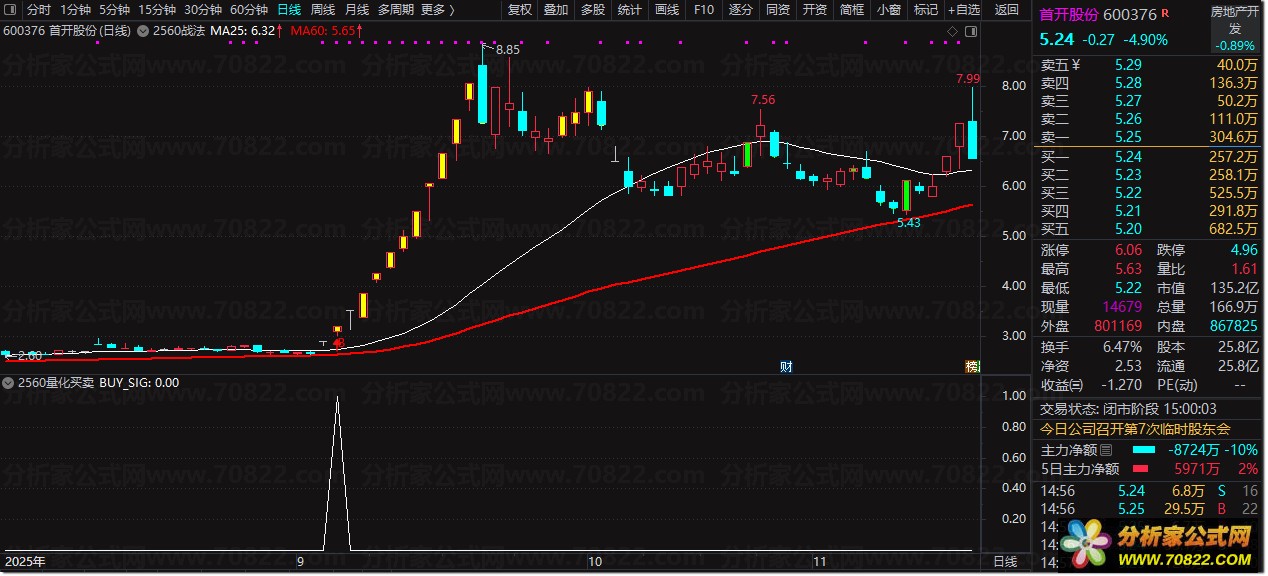The image size is (1268, 576).
Task: Click the red signal dot near September candle
Action: pos(340,343)
